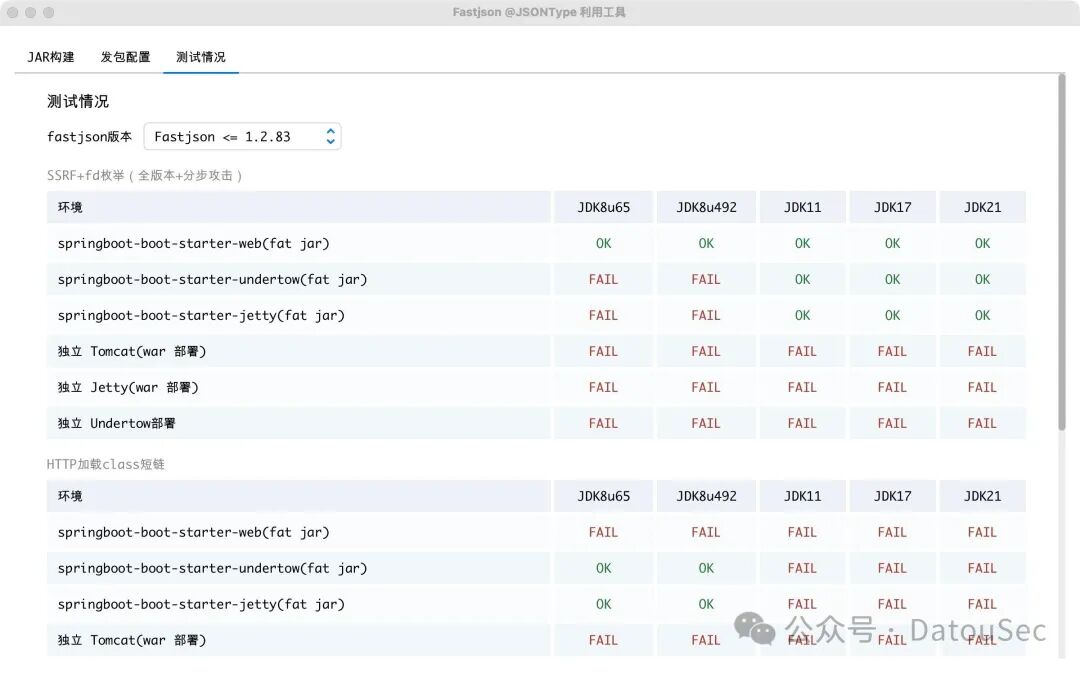Image resolution: width=1080 pixels, height=673 pixels.
Task: Click JDK17 header in HTTP加载class短链 table
Action: [892, 496]
